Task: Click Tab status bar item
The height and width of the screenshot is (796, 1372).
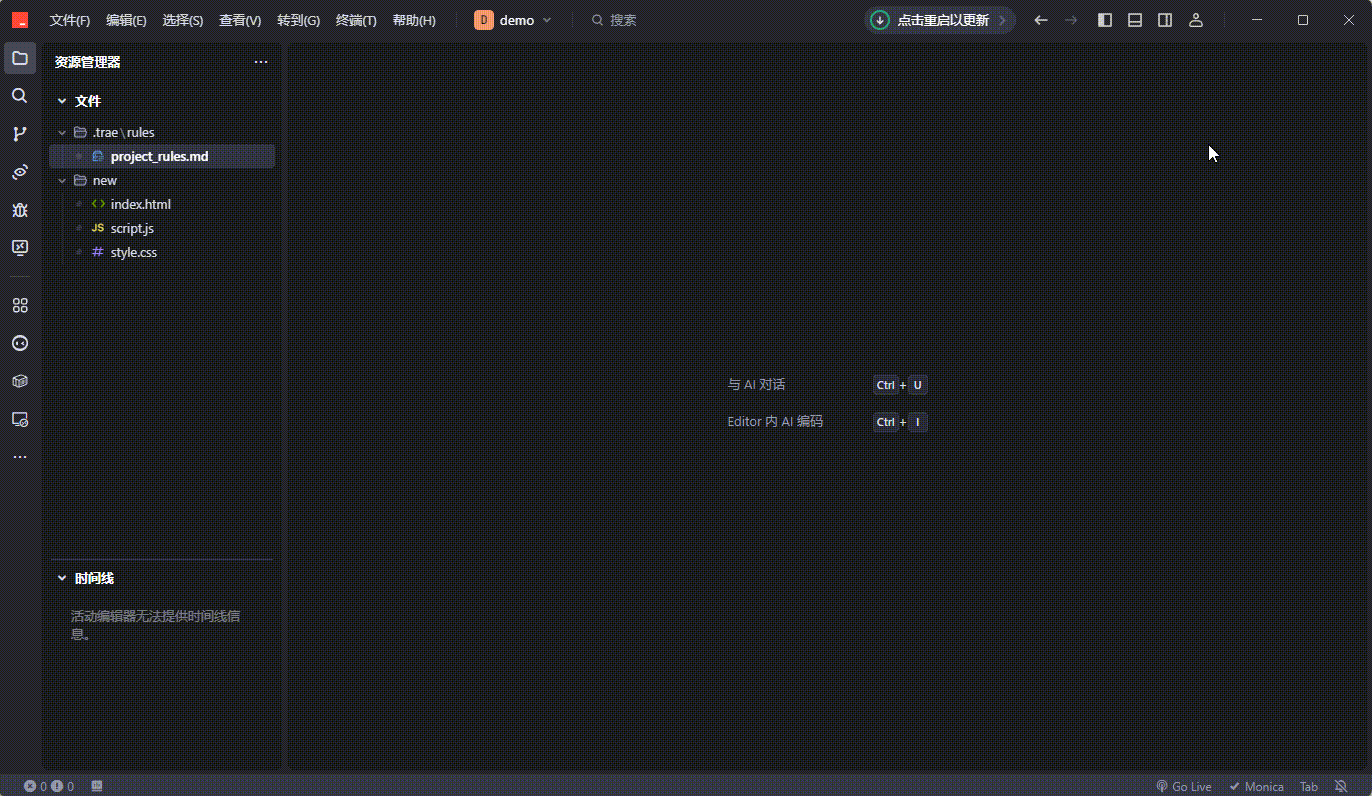Action: (x=1309, y=787)
